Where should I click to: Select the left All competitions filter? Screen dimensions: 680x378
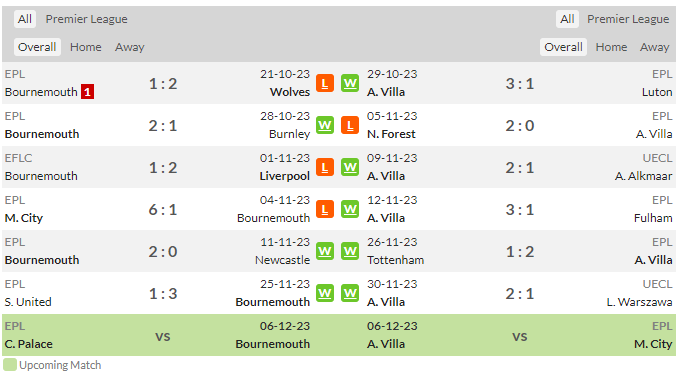(25, 19)
